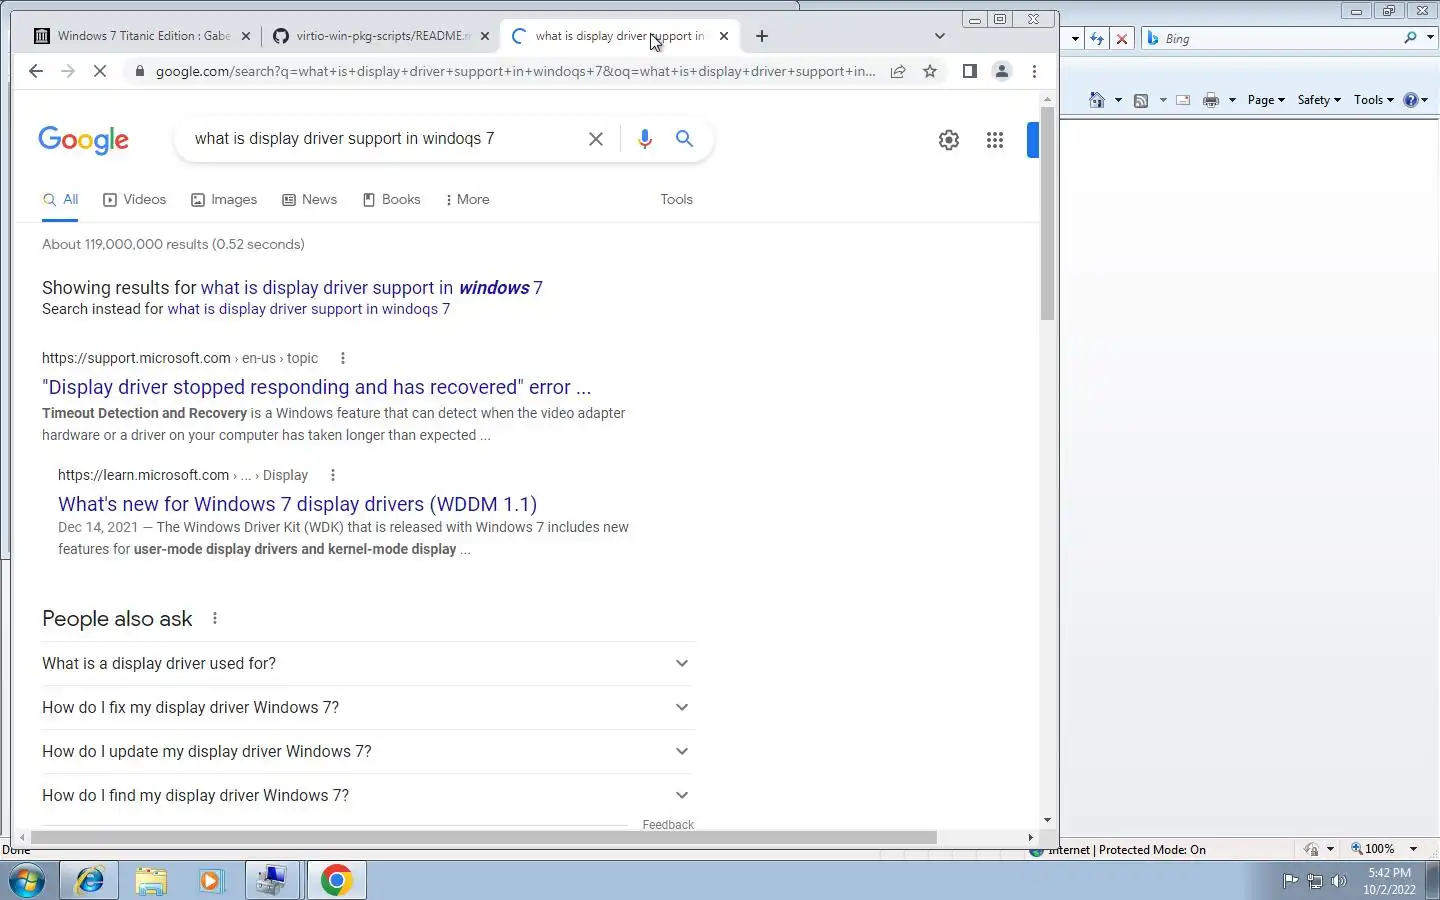Click the RSS feeds icon in Internet Explorer
The width and height of the screenshot is (1440, 900).
(x=1141, y=100)
